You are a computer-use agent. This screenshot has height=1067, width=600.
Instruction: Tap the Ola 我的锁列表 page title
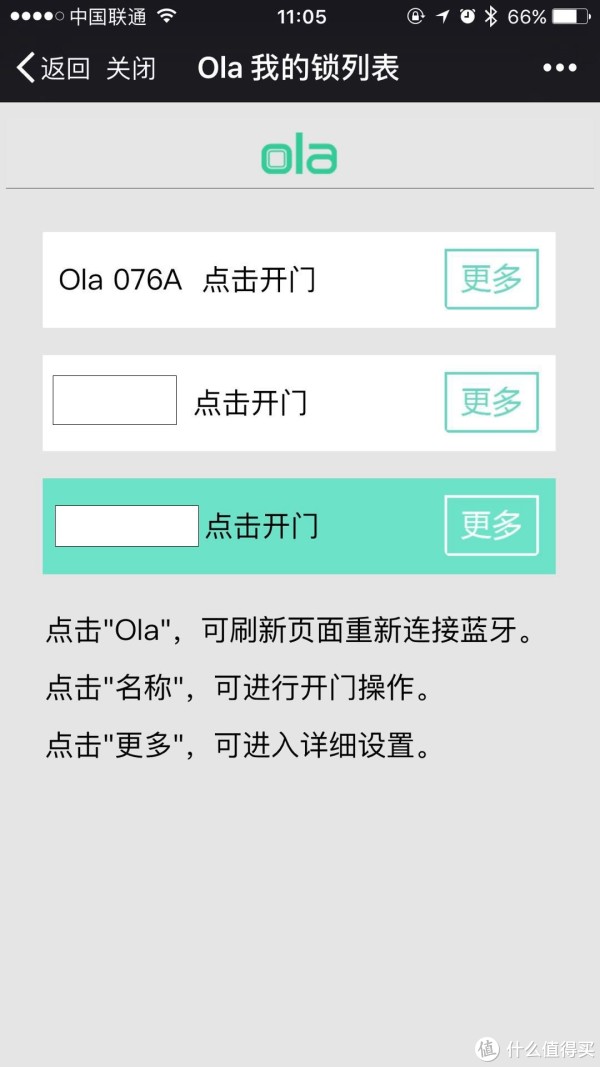tap(298, 69)
